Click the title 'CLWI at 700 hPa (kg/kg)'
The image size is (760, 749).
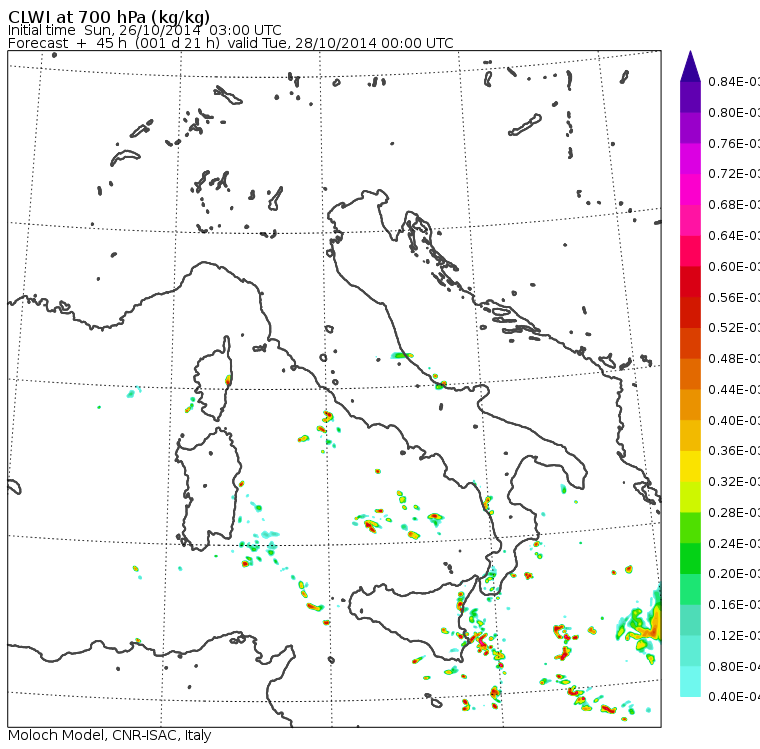click(x=109, y=16)
